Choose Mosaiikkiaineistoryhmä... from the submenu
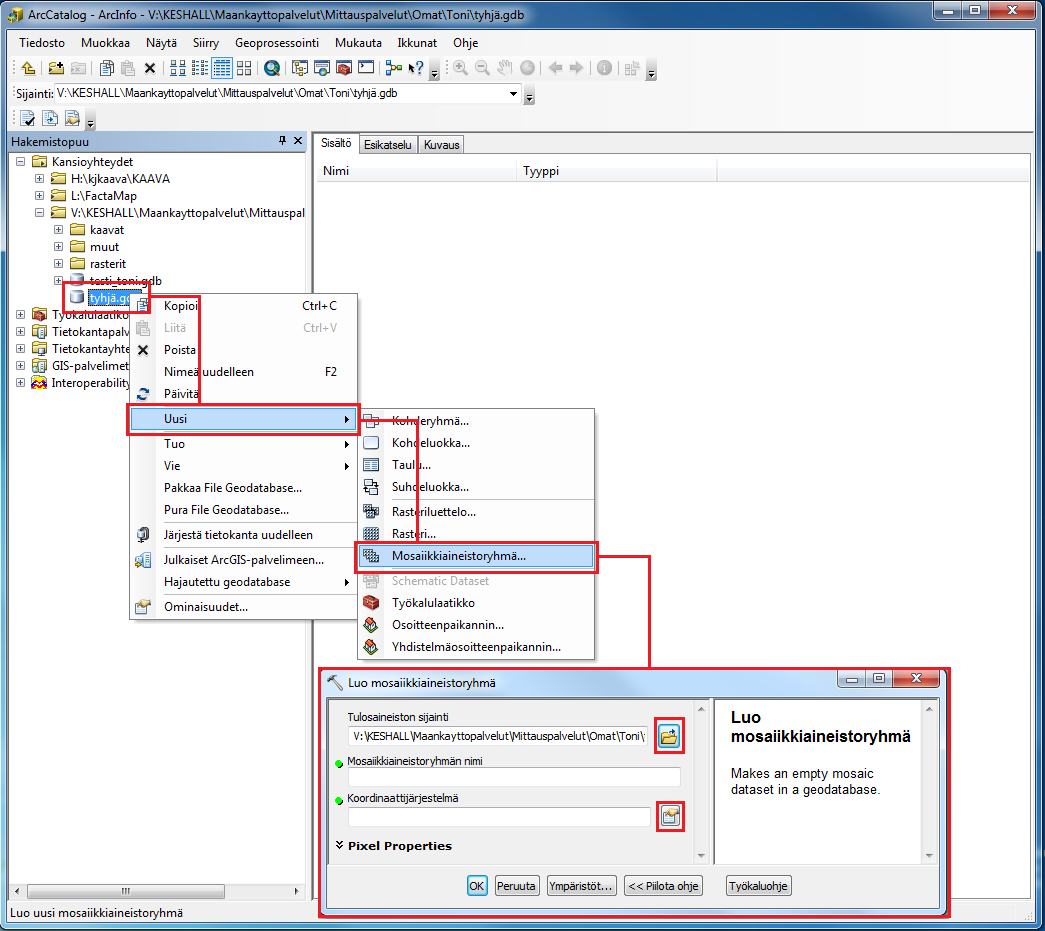Screen dimensions: 1045x931 pos(476,556)
